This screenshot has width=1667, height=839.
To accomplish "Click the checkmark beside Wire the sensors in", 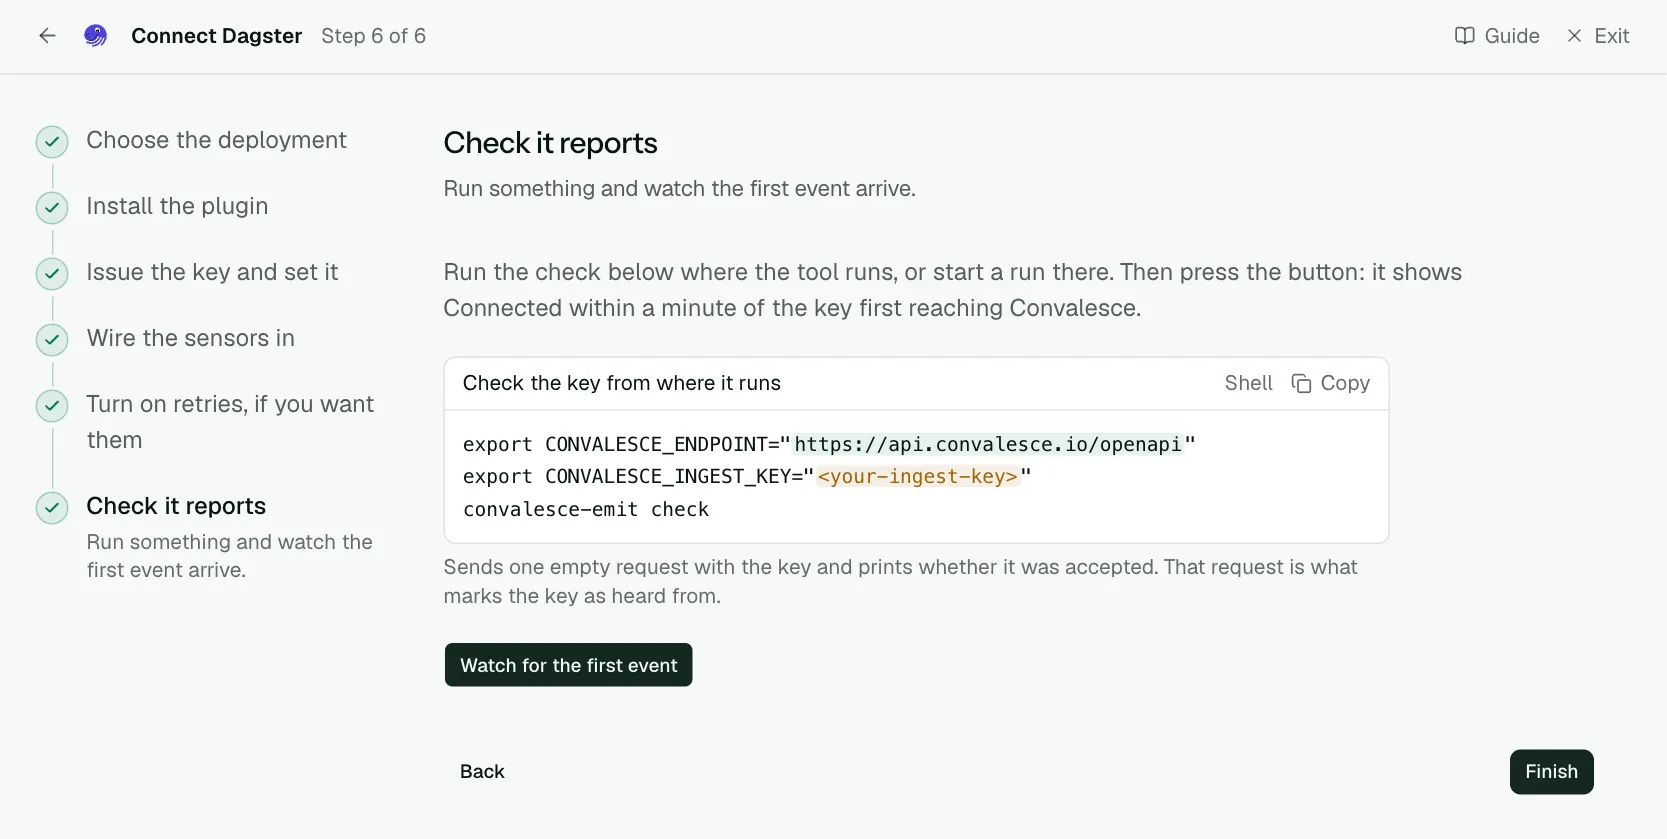I will point(52,340).
